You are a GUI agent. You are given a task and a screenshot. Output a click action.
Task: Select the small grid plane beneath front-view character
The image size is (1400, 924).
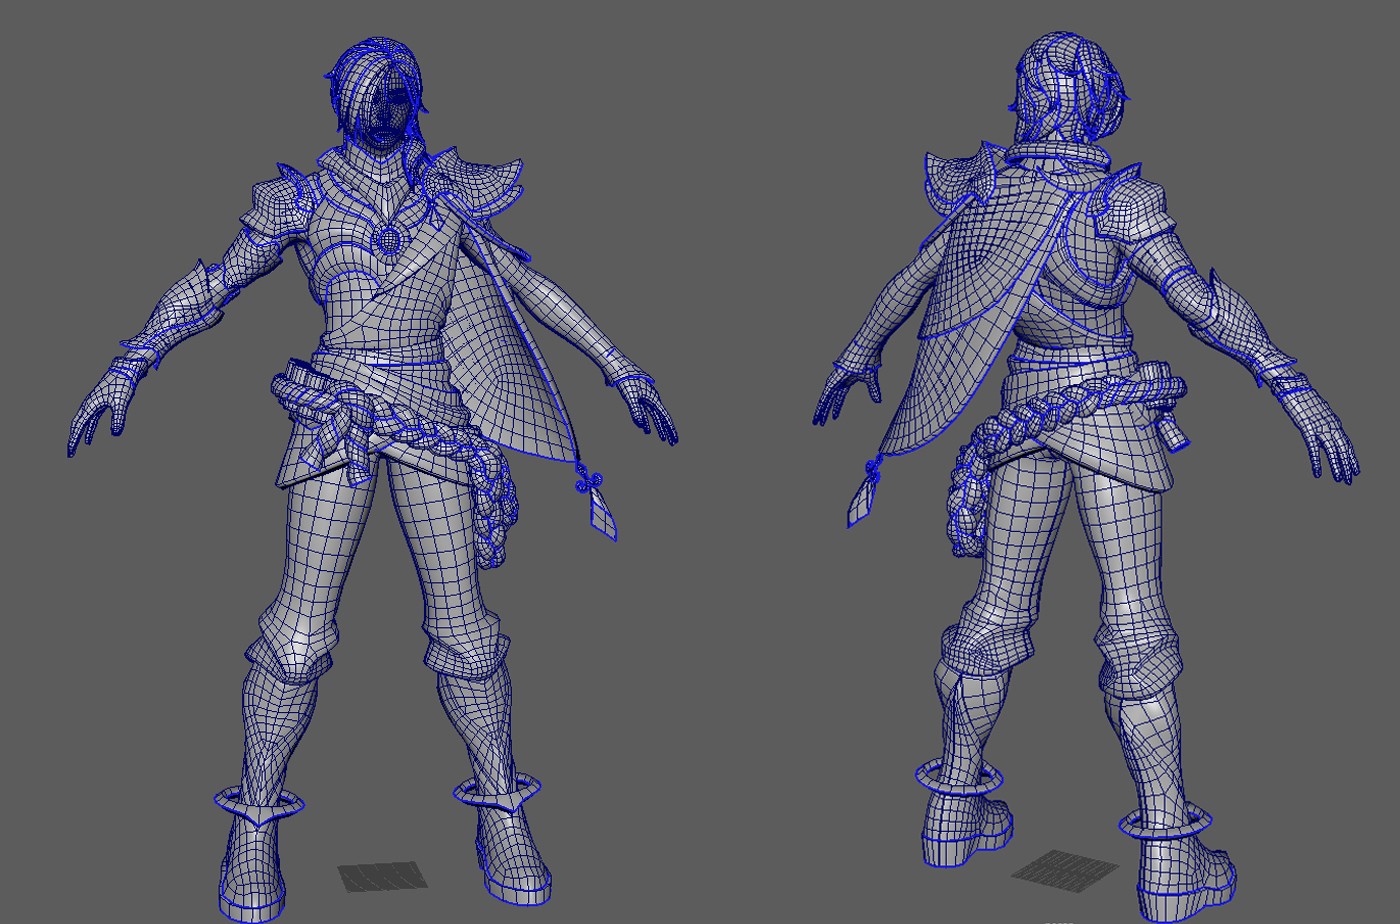pos(383,876)
